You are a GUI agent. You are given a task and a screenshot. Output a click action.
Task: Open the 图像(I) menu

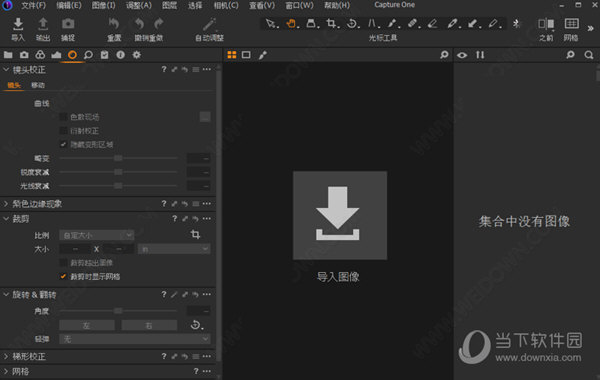[x=104, y=5]
